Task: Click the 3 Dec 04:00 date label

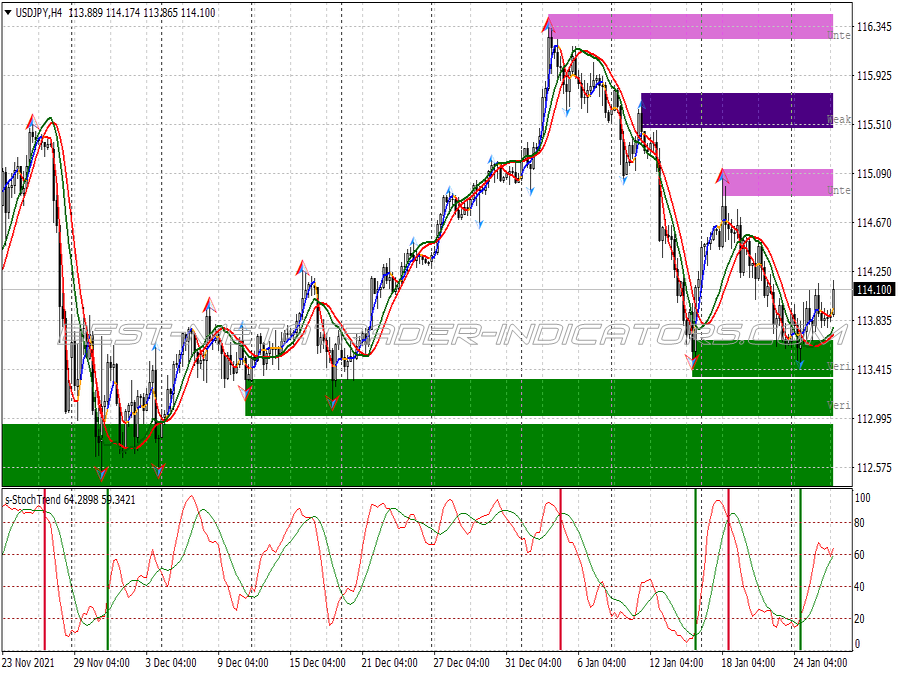Action: coord(171,662)
